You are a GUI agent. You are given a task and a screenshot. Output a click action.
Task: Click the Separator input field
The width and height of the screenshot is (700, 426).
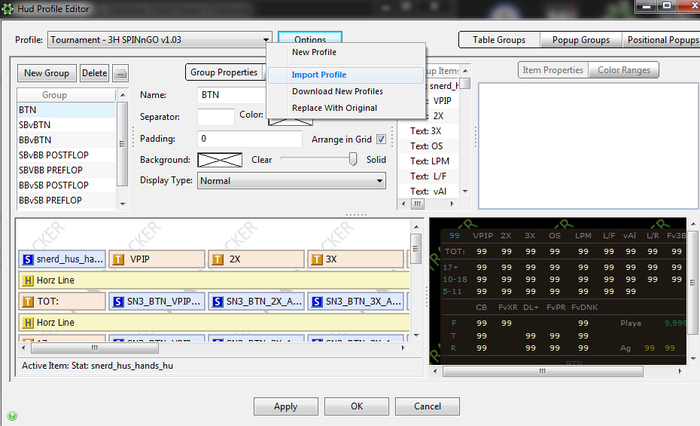coord(216,117)
